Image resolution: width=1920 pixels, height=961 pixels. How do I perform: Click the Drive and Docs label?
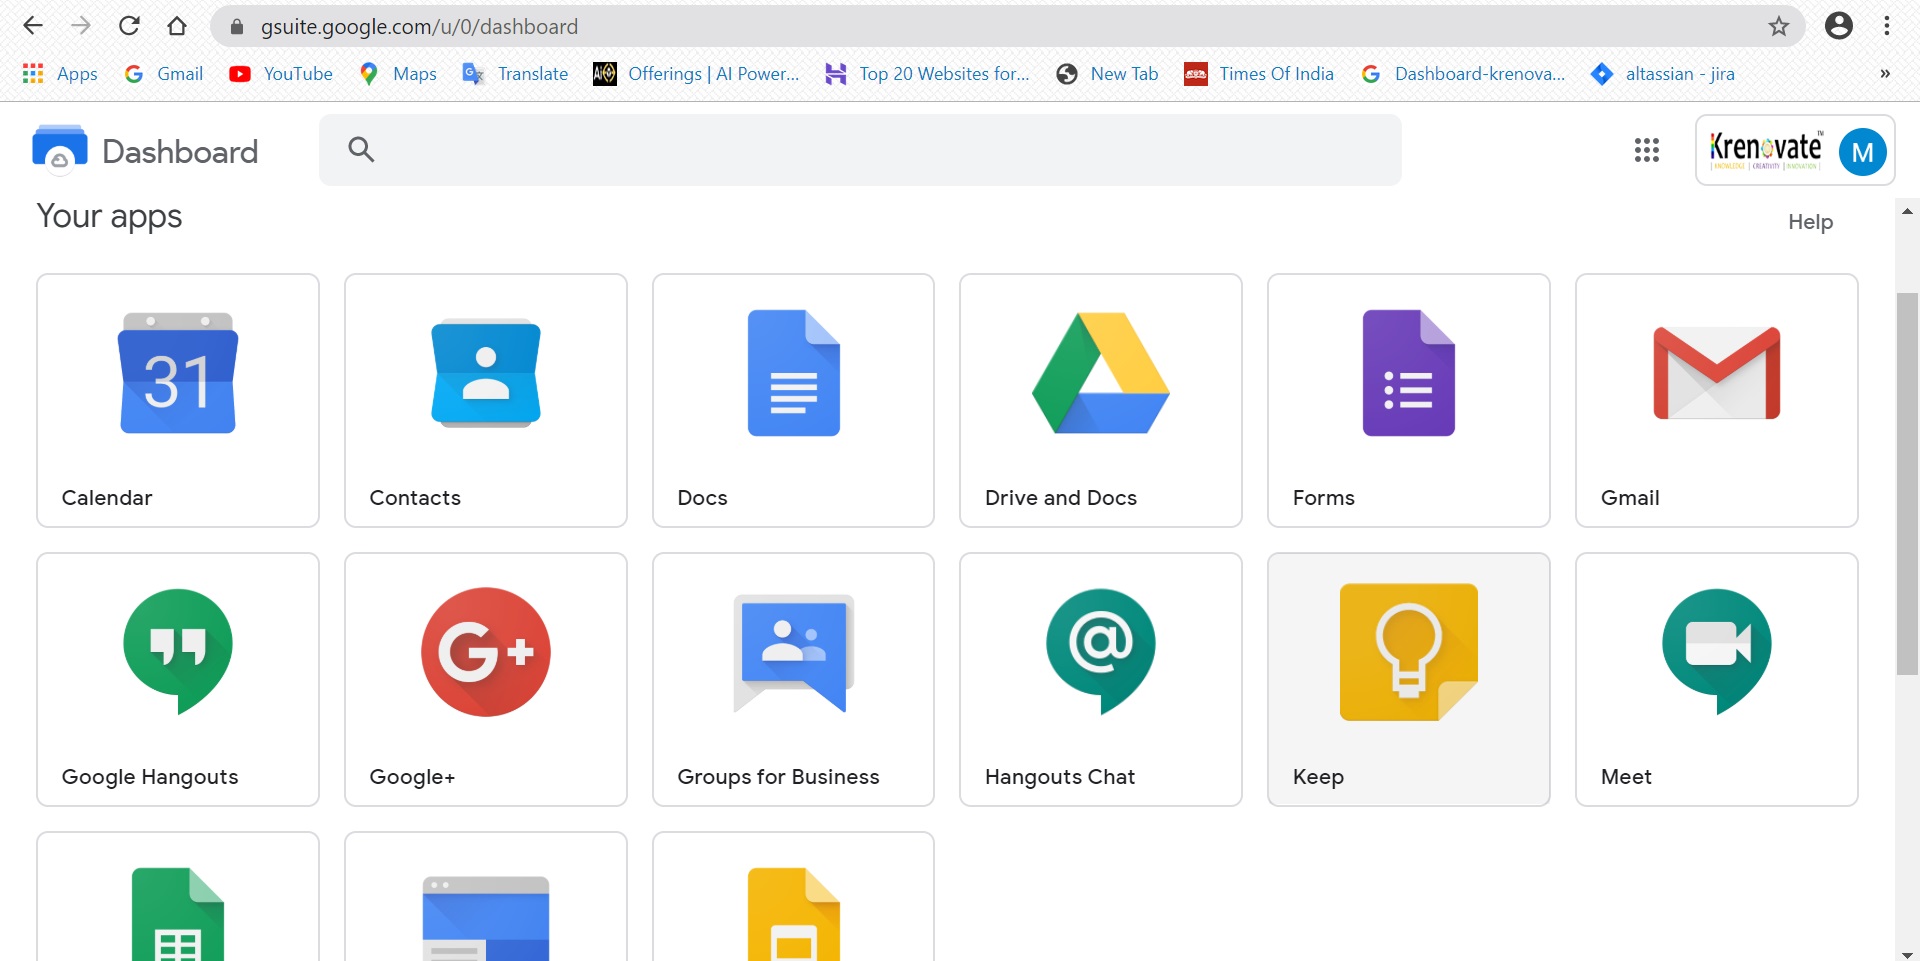1061,498
